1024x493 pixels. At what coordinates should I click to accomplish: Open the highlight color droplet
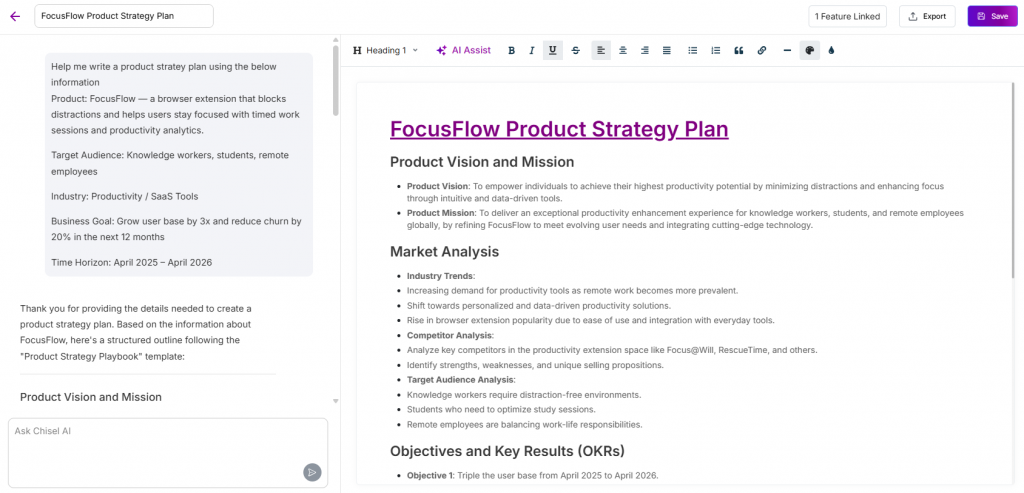coord(831,50)
